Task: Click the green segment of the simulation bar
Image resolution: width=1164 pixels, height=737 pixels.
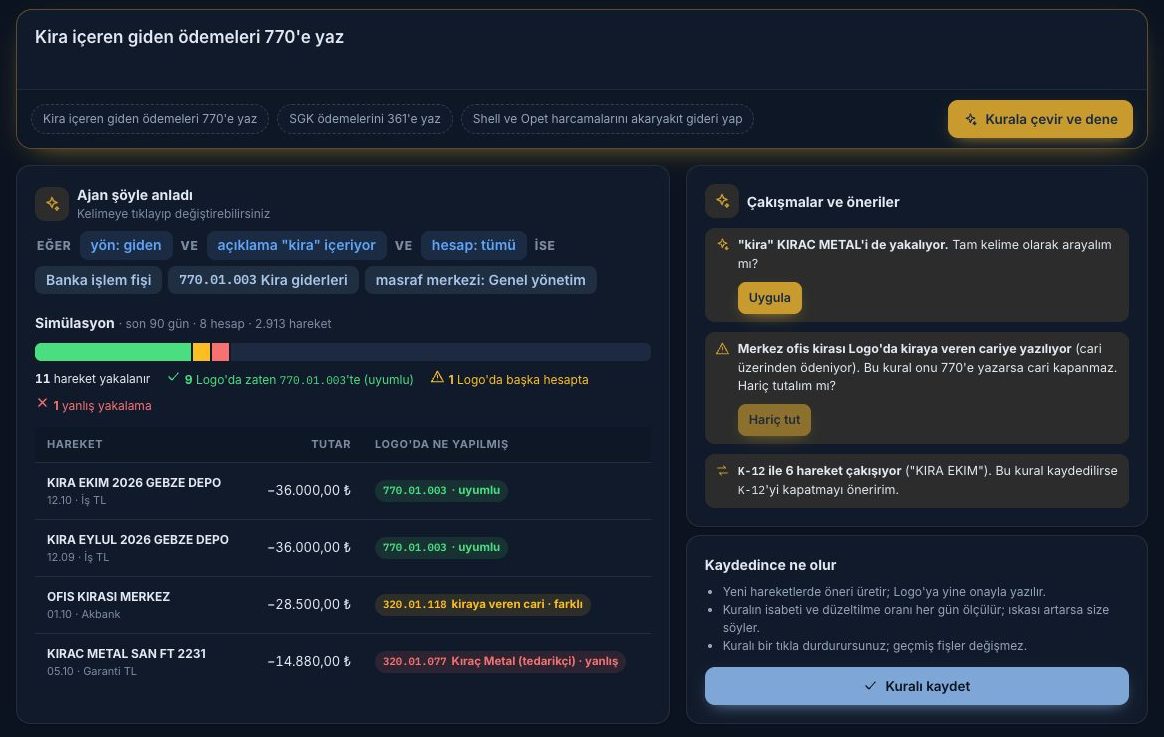Action: (113, 352)
